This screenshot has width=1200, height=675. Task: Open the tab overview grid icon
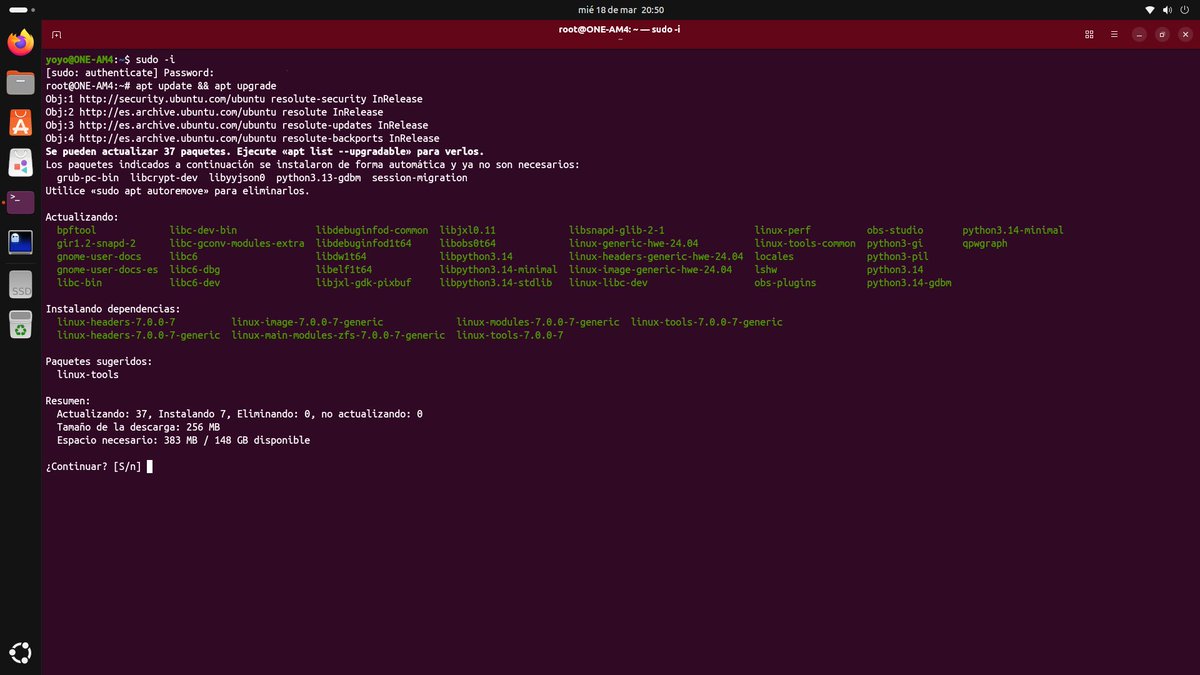1089,34
